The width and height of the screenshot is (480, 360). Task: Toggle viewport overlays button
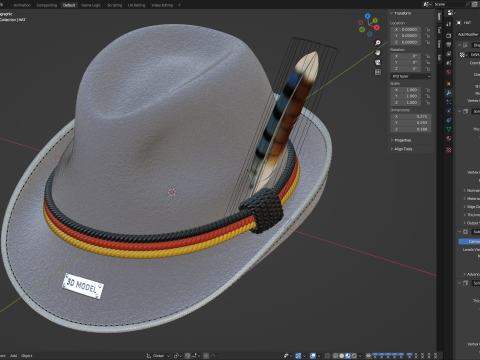(x=313, y=356)
